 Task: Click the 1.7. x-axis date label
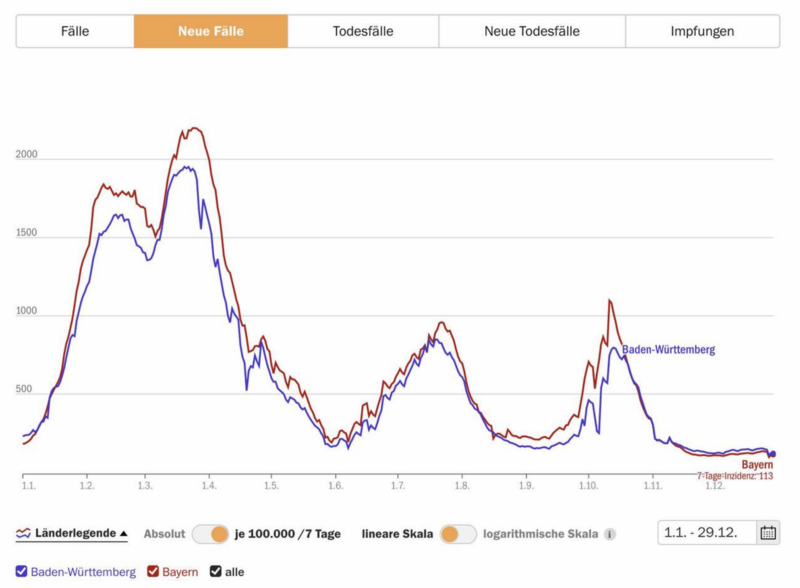coord(398,485)
